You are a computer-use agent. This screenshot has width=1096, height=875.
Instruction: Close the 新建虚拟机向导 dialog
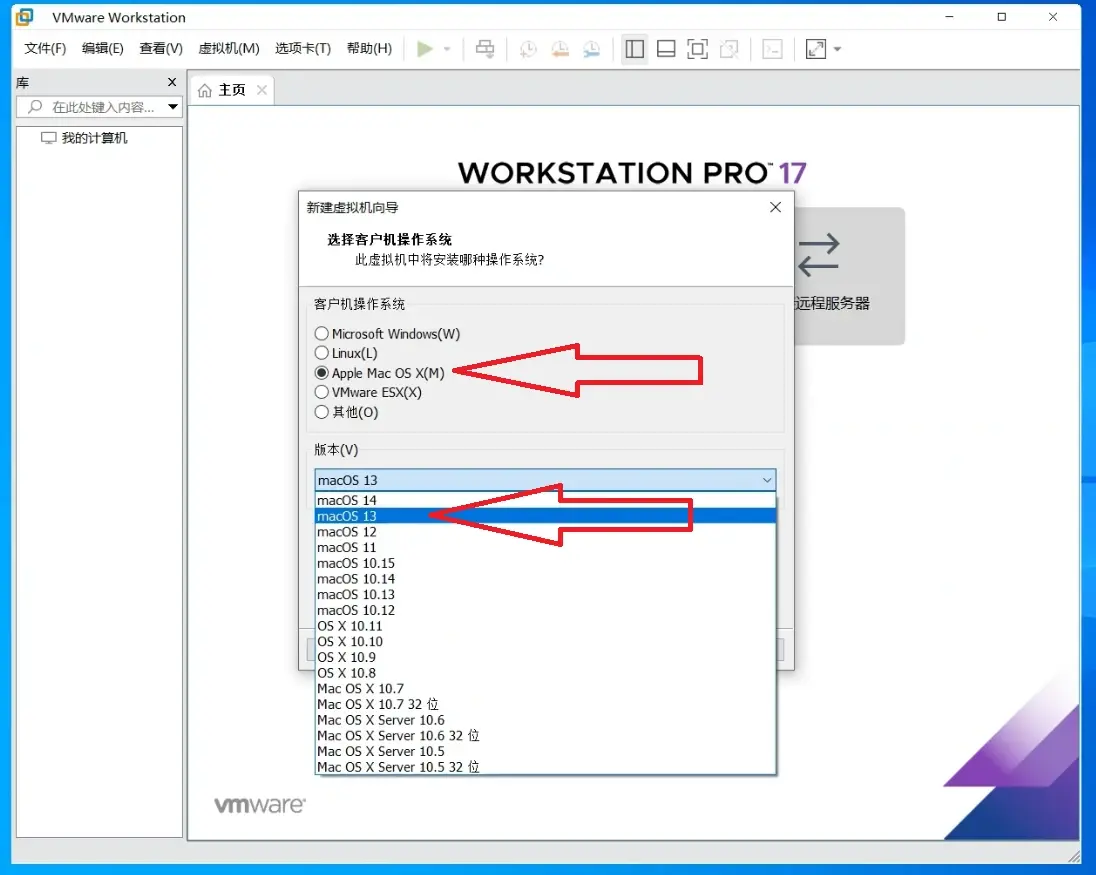(x=775, y=208)
